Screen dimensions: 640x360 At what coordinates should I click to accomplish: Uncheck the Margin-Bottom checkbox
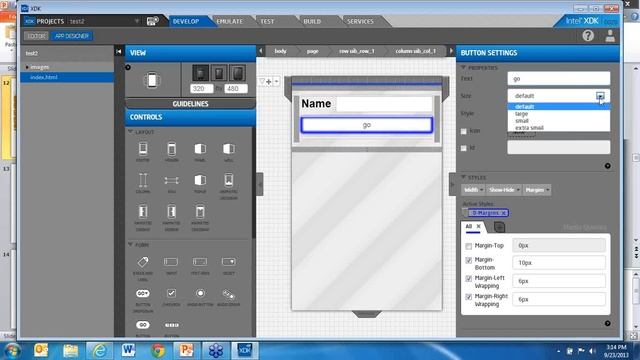[x=469, y=260]
